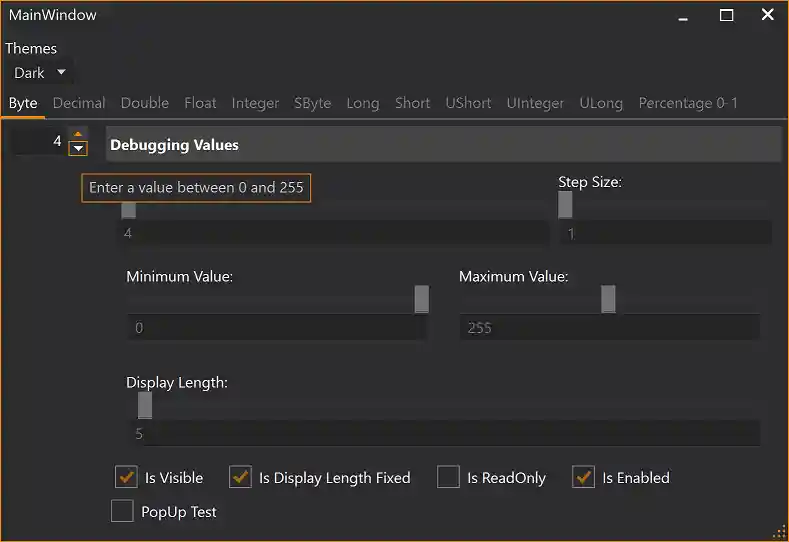
Task: Collapse the Debugging Values header
Action: click(x=443, y=144)
